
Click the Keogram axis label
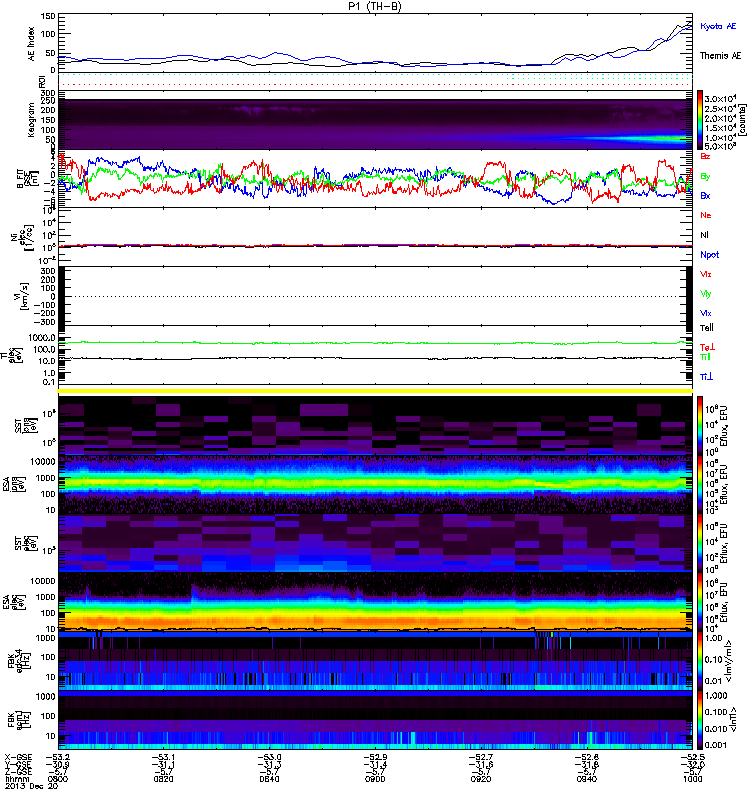(x=31, y=120)
